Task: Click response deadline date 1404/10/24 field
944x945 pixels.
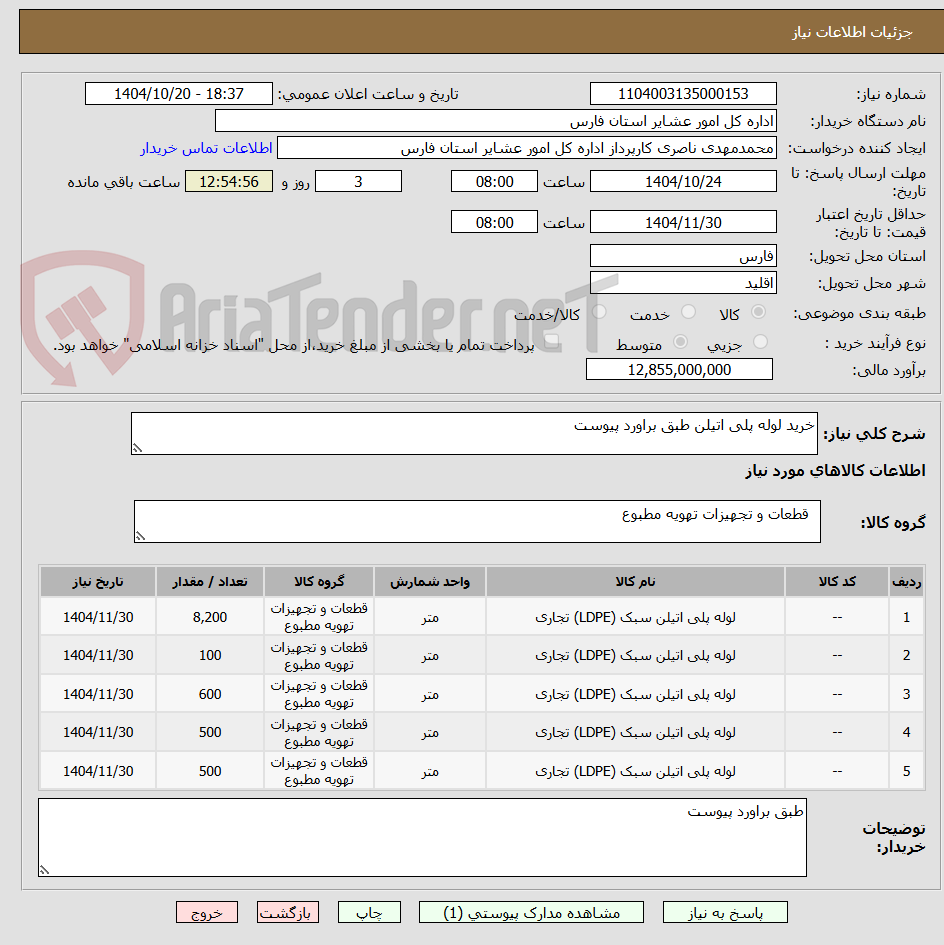Action: coord(683,181)
